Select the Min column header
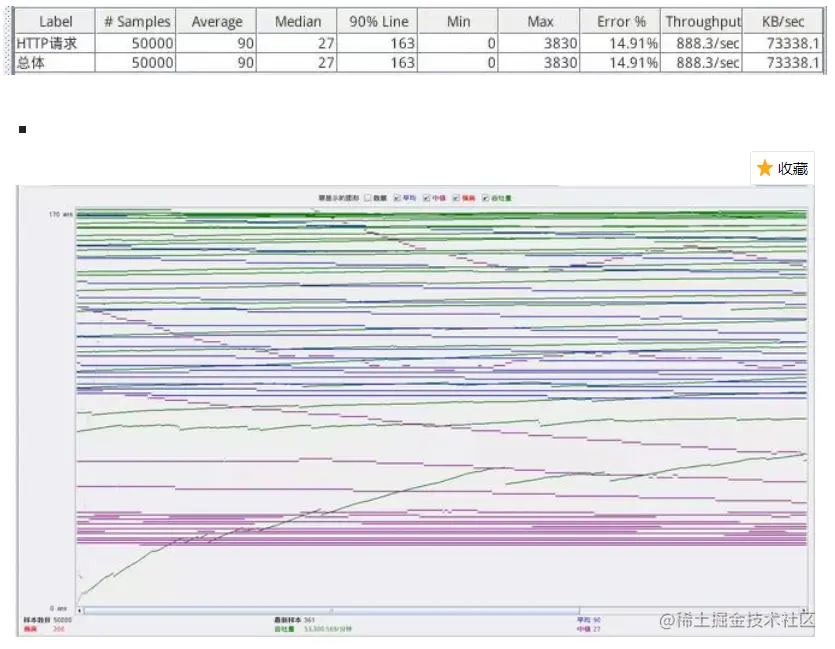The image size is (835, 649). [459, 21]
